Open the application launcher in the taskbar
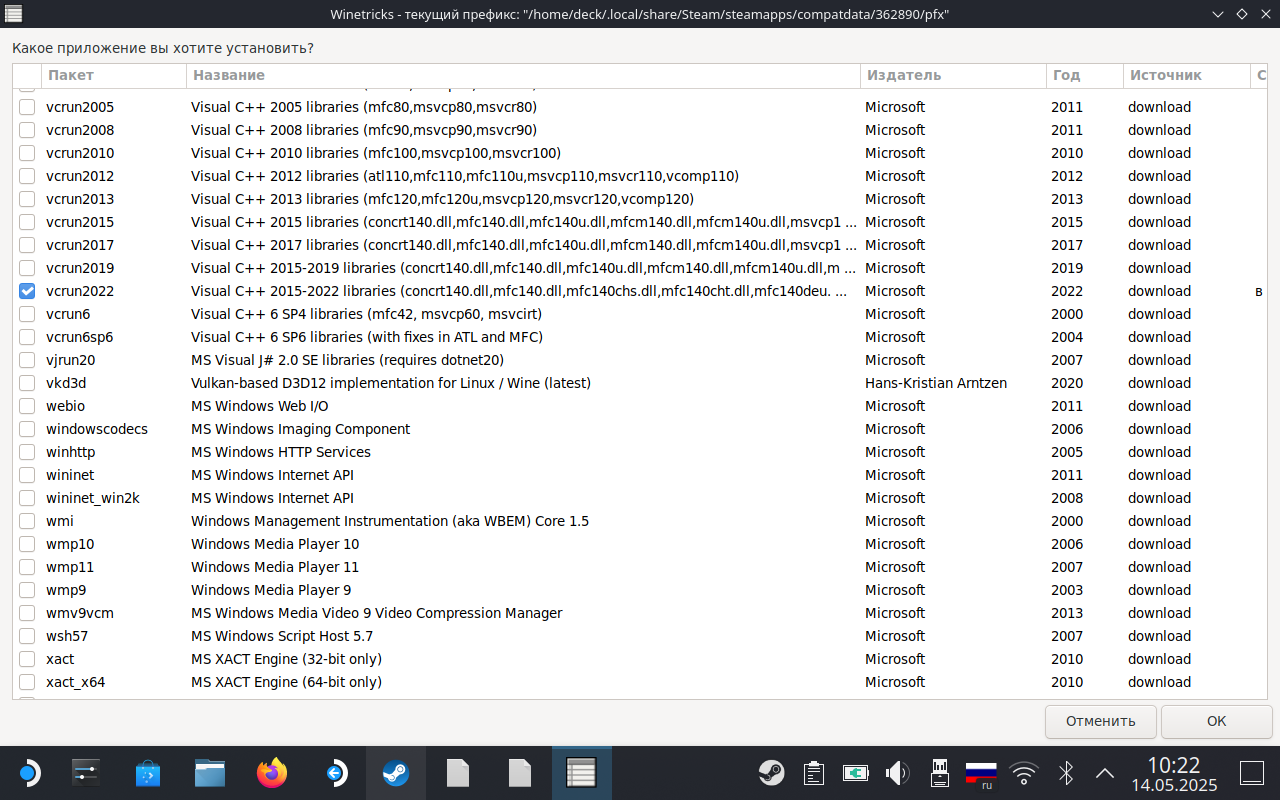1280x800 pixels. click(x=29, y=772)
